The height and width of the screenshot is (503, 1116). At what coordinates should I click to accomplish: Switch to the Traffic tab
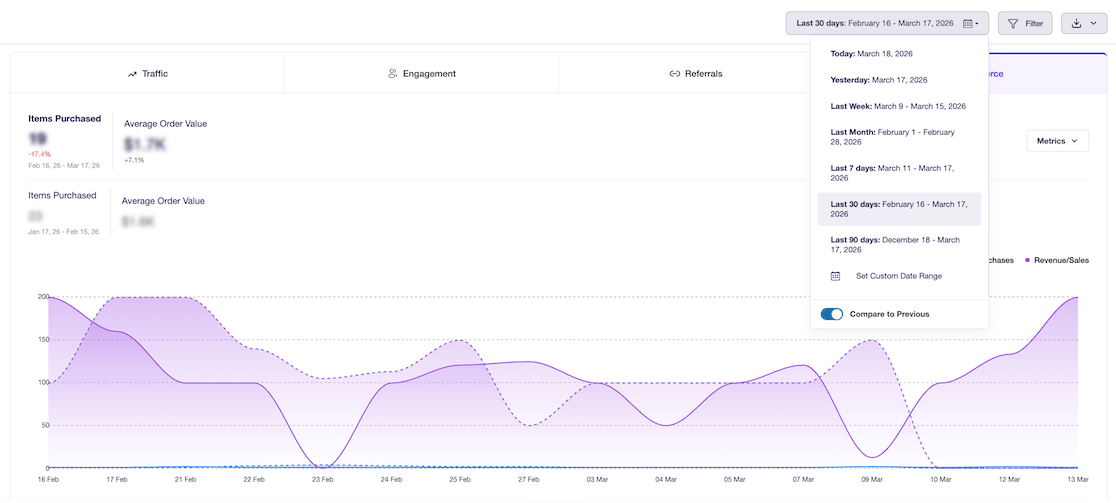(147, 73)
